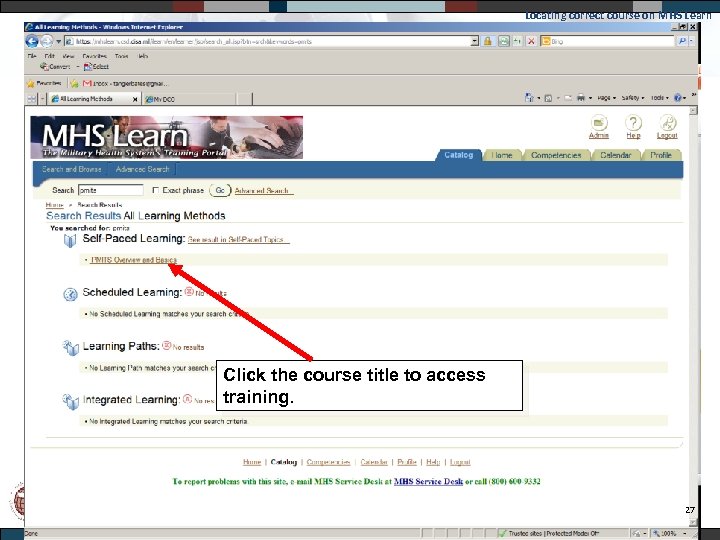
Task: Click the Home page command bar icon
Action: 529,97
